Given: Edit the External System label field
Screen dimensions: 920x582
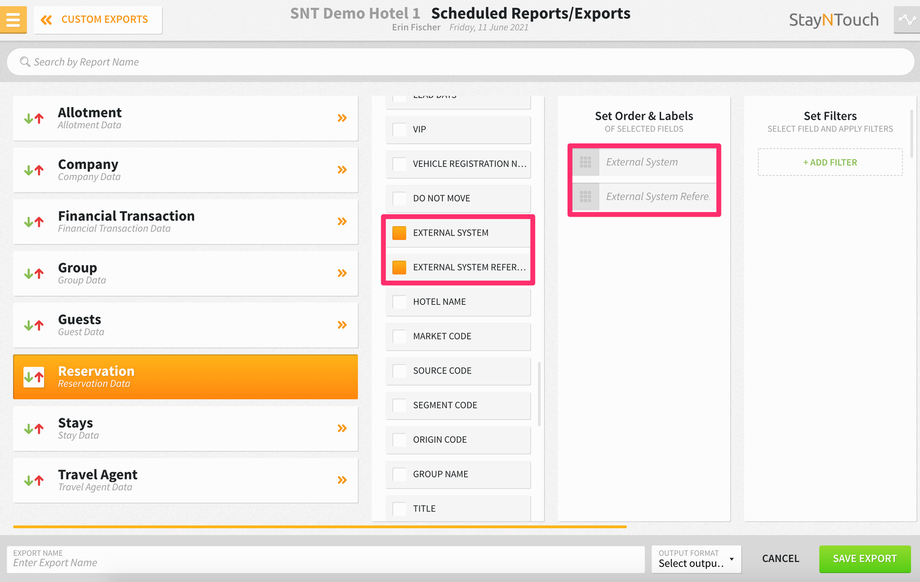Looking at the screenshot, I should click(x=657, y=162).
